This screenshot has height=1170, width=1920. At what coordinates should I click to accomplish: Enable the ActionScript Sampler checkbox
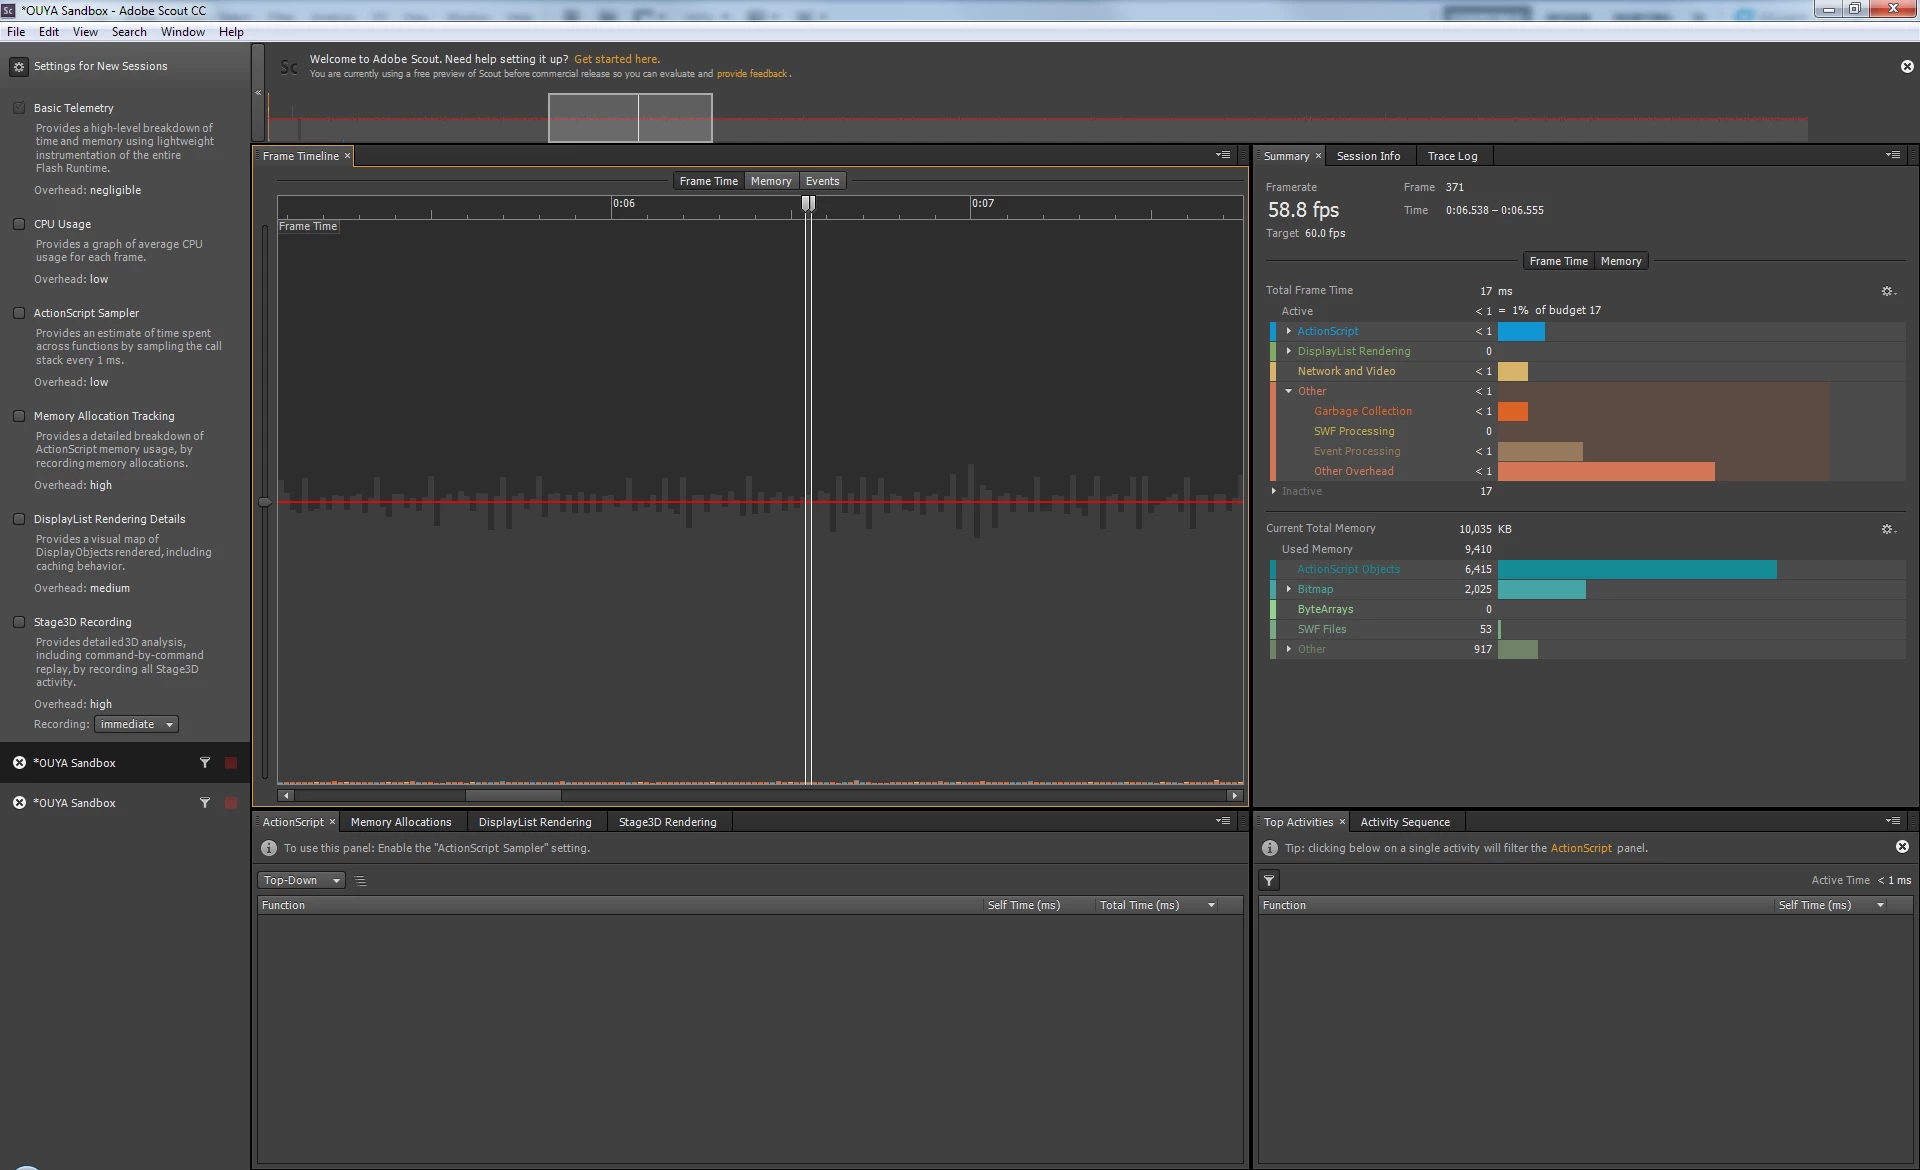click(x=19, y=313)
